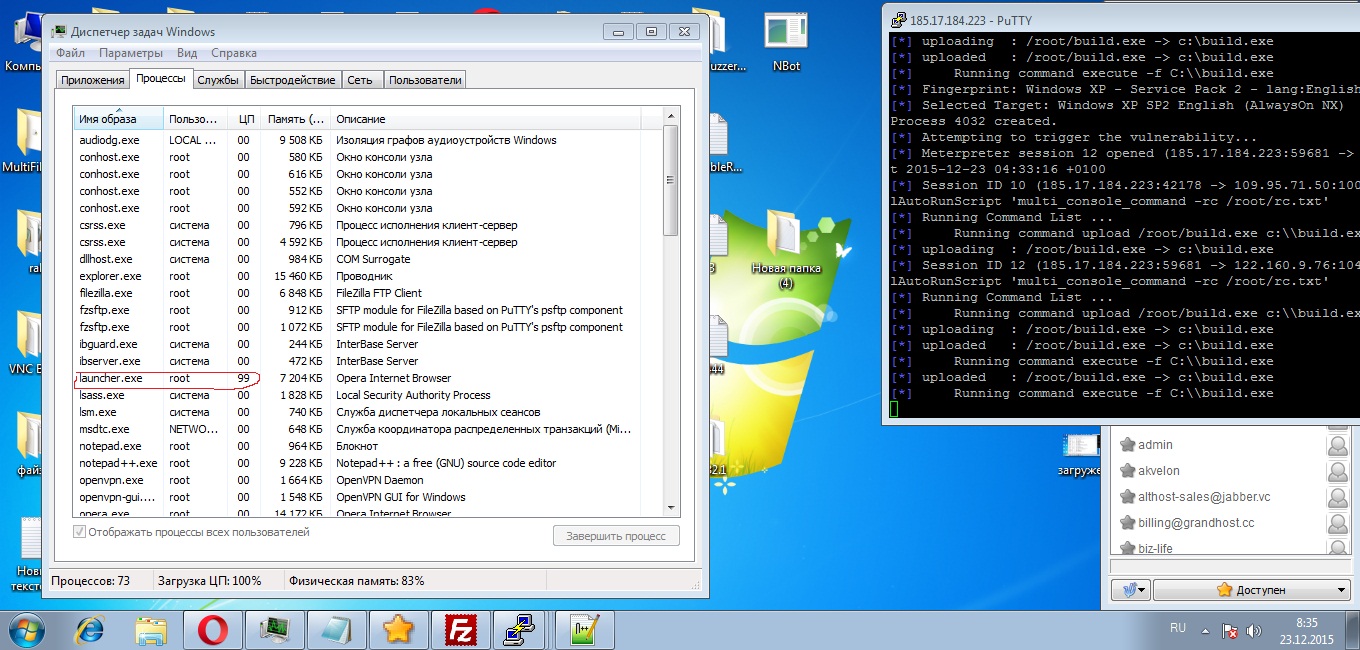The width and height of the screenshot is (1360, 650).
Task: Switch to the Приложения tab
Action: coord(92,80)
